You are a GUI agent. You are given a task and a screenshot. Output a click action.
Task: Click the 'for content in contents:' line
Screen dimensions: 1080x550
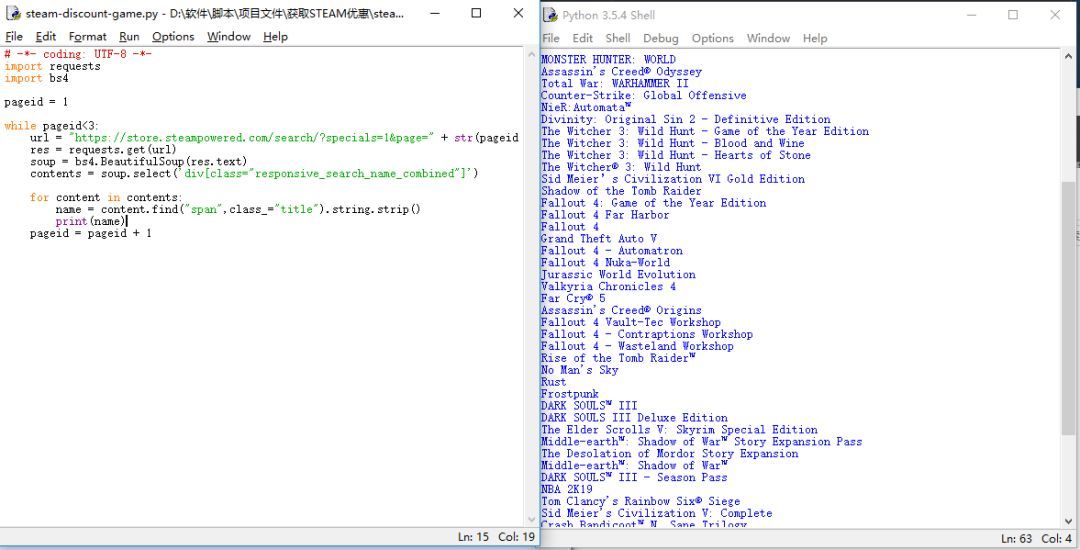point(106,198)
